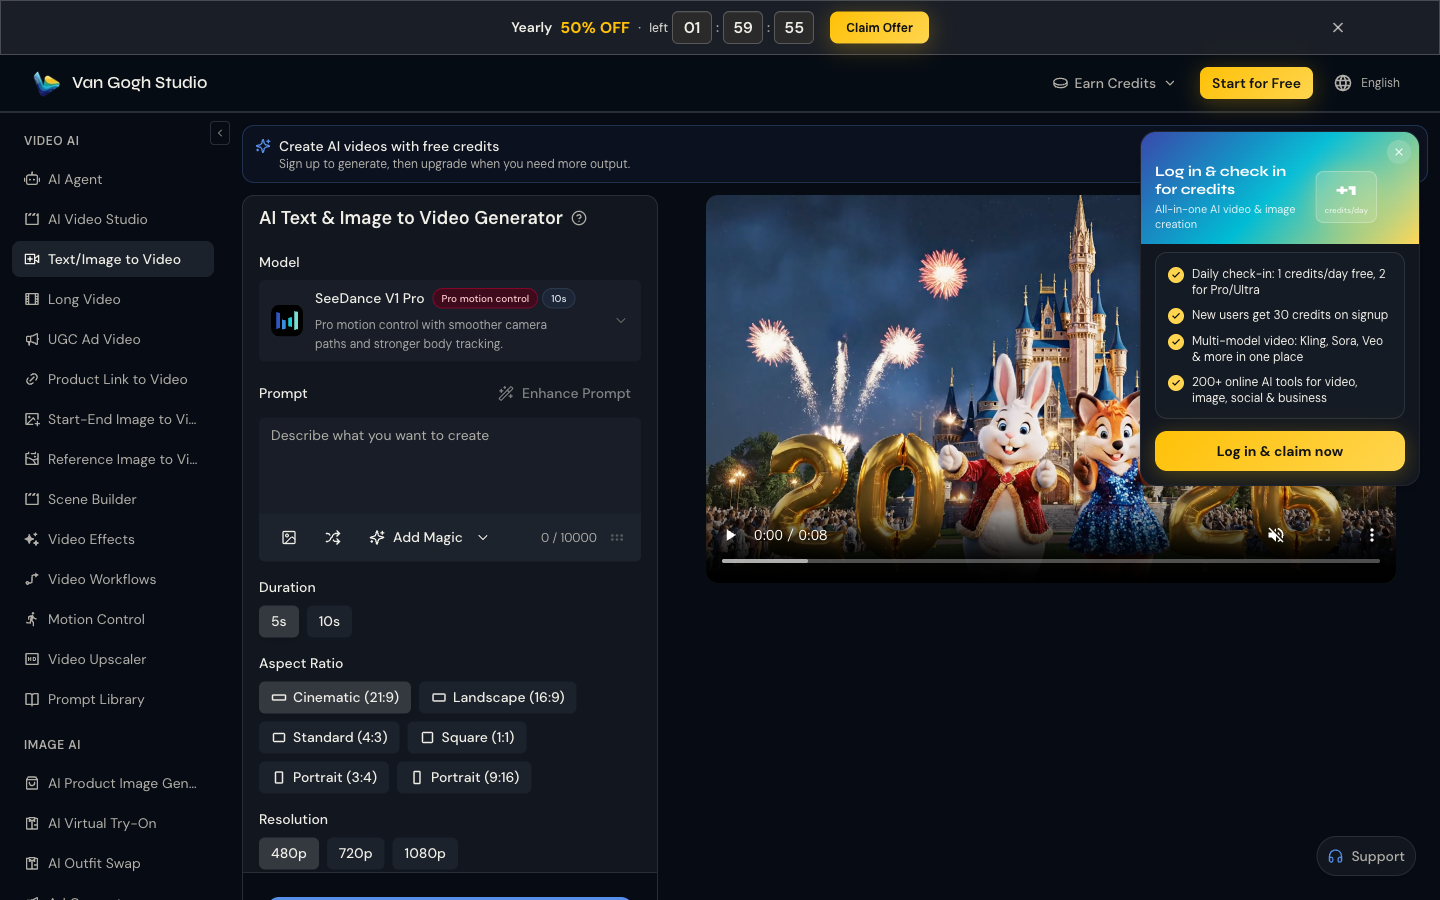This screenshot has width=1440, height=900.
Task: Click the AI Outfit Swap icon
Action: (32, 863)
